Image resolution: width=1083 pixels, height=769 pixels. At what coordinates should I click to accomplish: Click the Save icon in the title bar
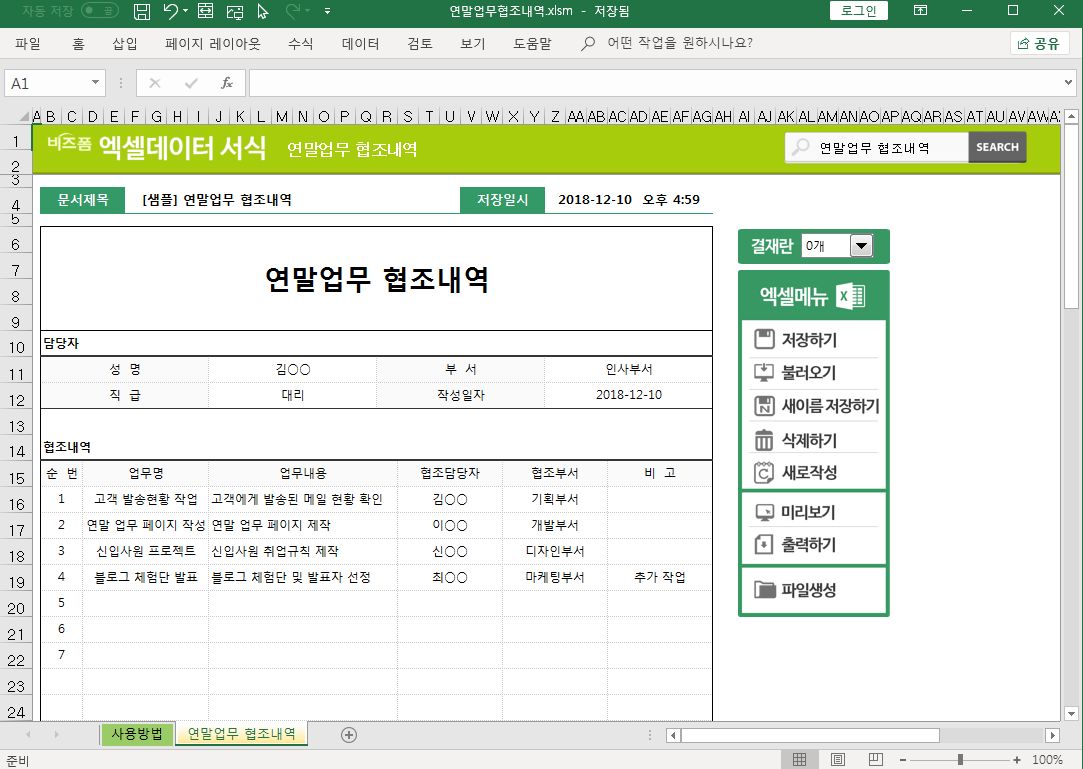142,12
